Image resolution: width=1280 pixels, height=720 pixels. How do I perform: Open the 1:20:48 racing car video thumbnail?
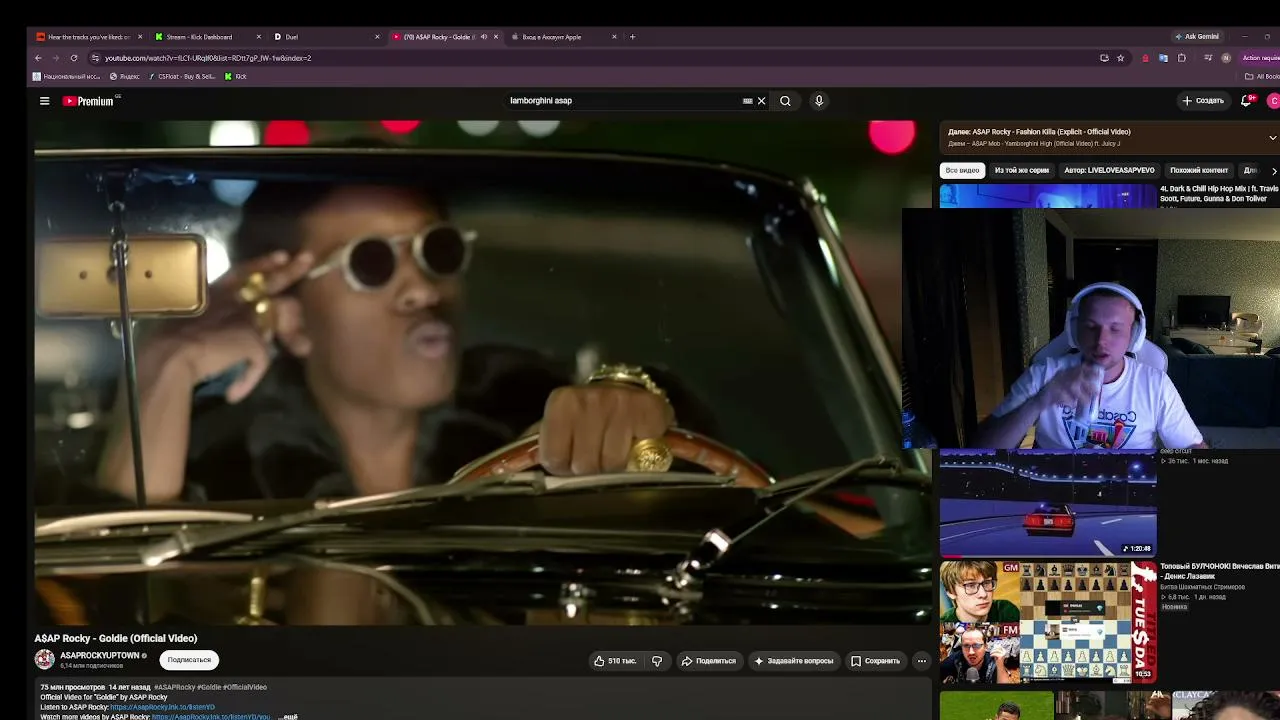point(1048,503)
